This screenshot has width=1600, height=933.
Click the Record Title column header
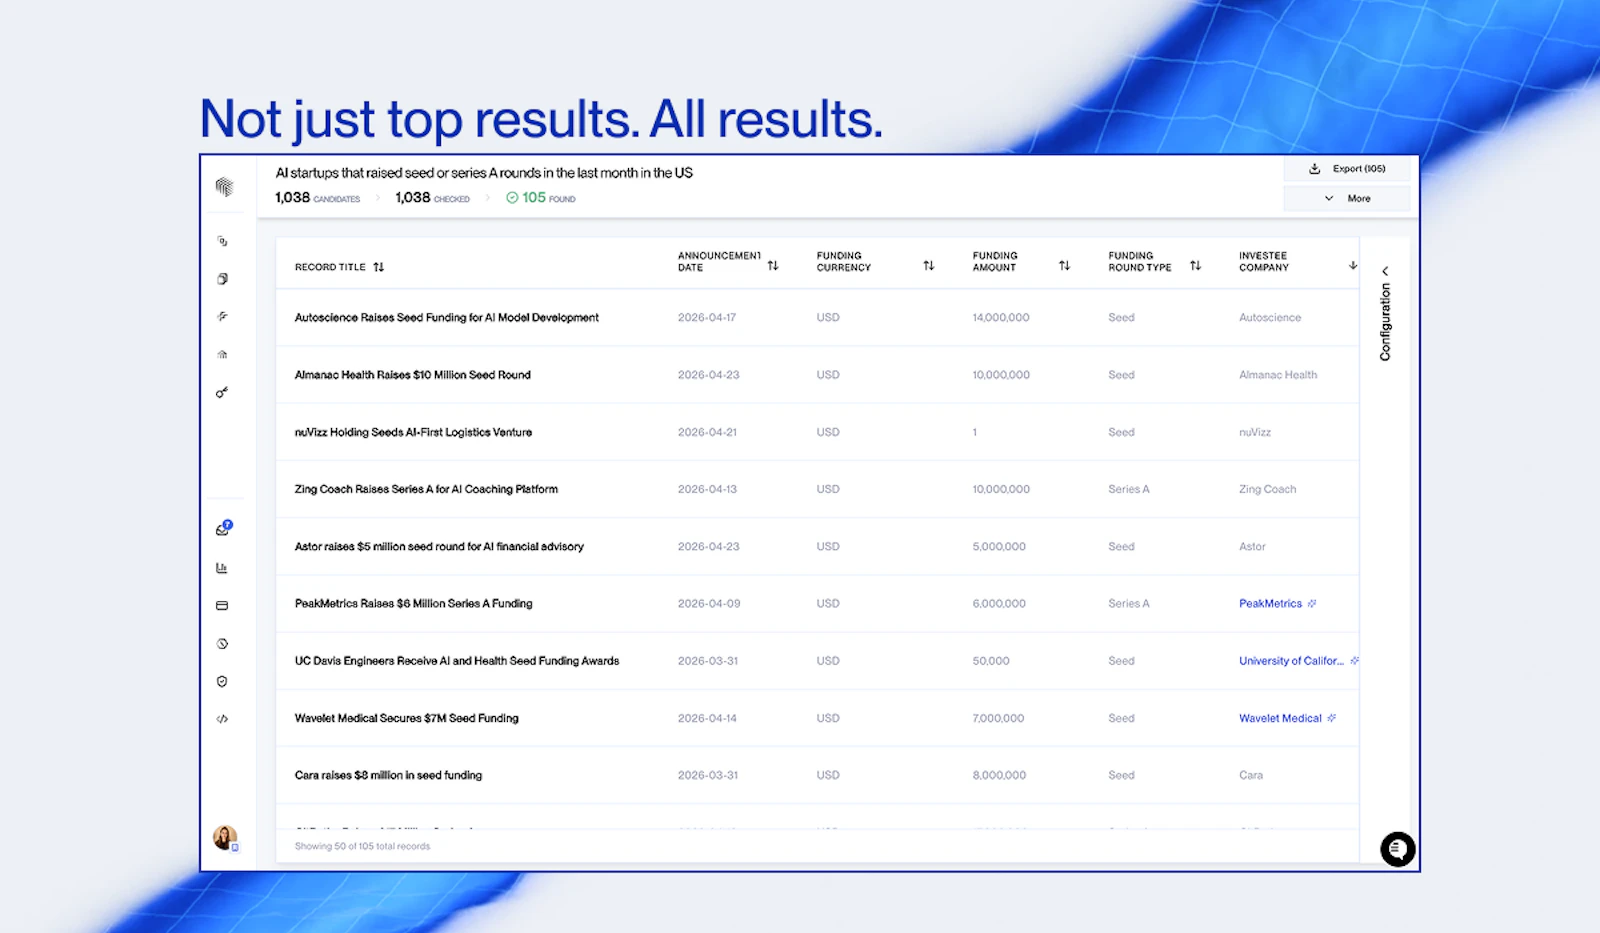click(x=330, y=267)
